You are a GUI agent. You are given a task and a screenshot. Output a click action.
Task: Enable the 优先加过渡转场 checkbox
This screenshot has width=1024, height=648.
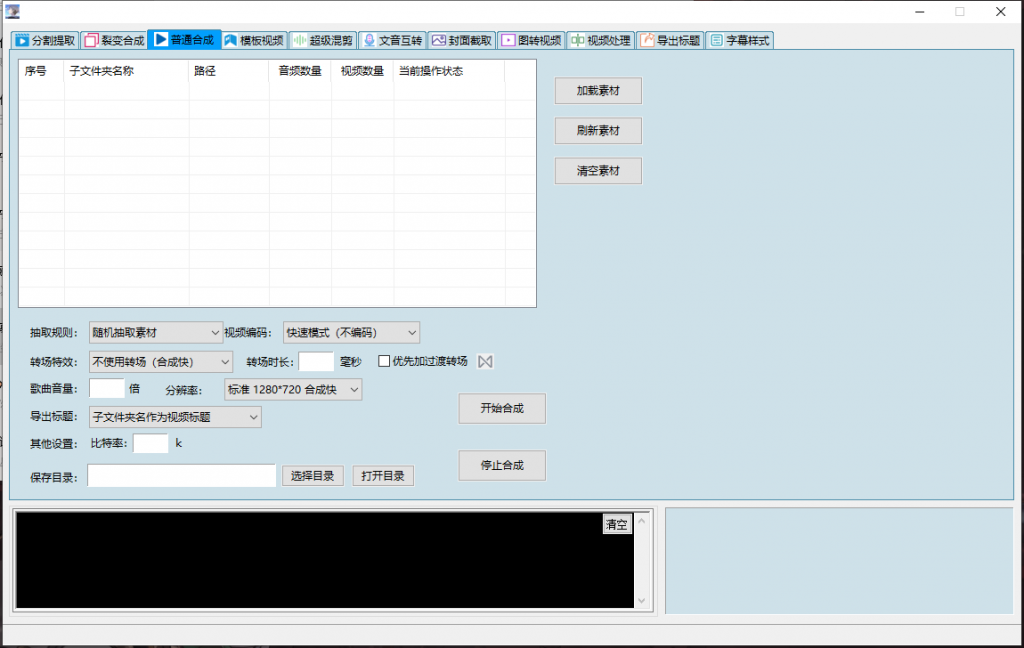pyautogui.click(x=384, y=362)
